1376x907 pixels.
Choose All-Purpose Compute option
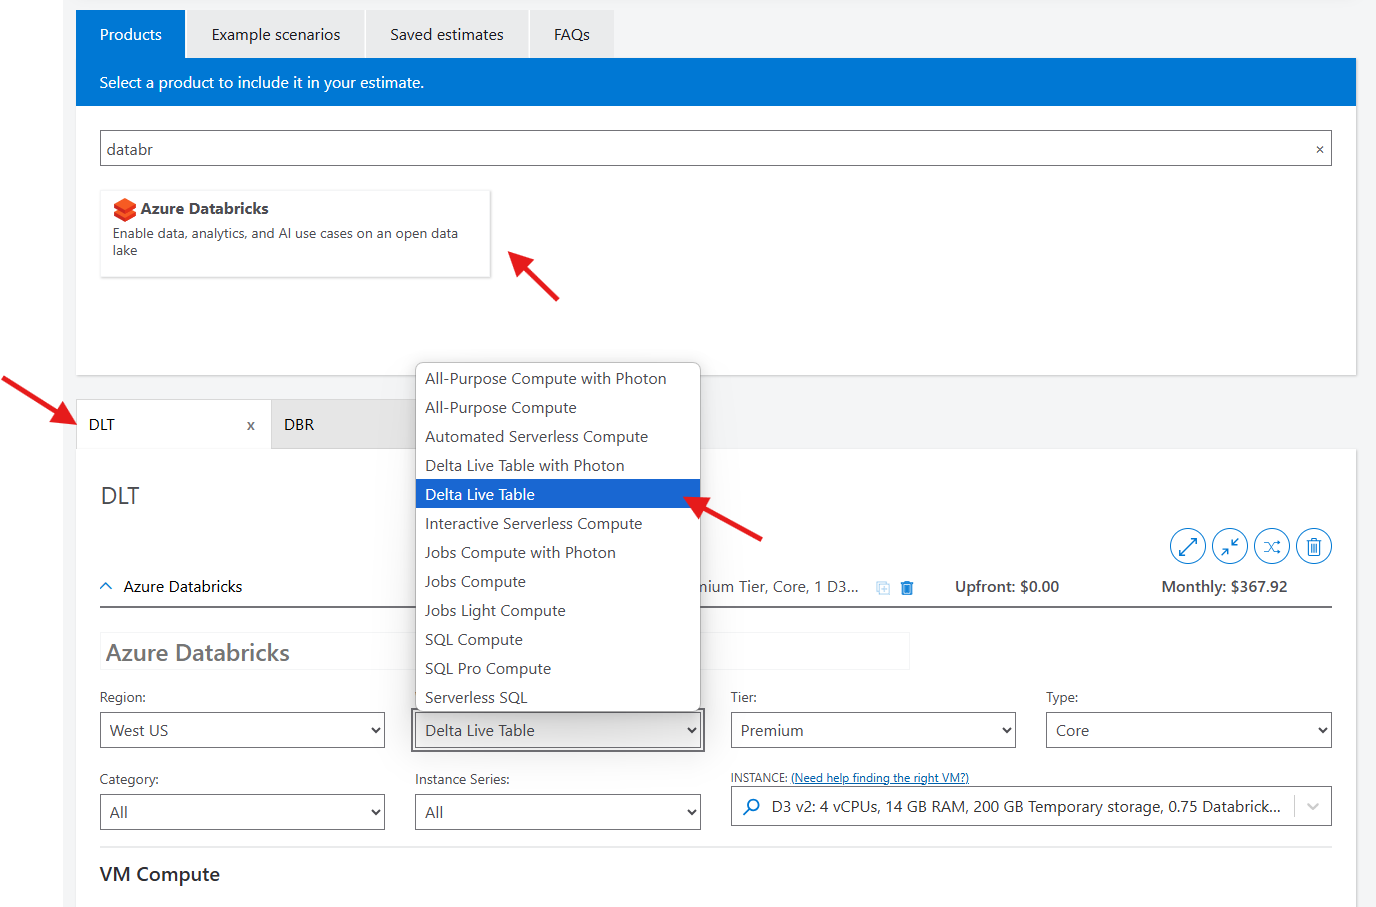pyautogui.click(x=558, y=408)
